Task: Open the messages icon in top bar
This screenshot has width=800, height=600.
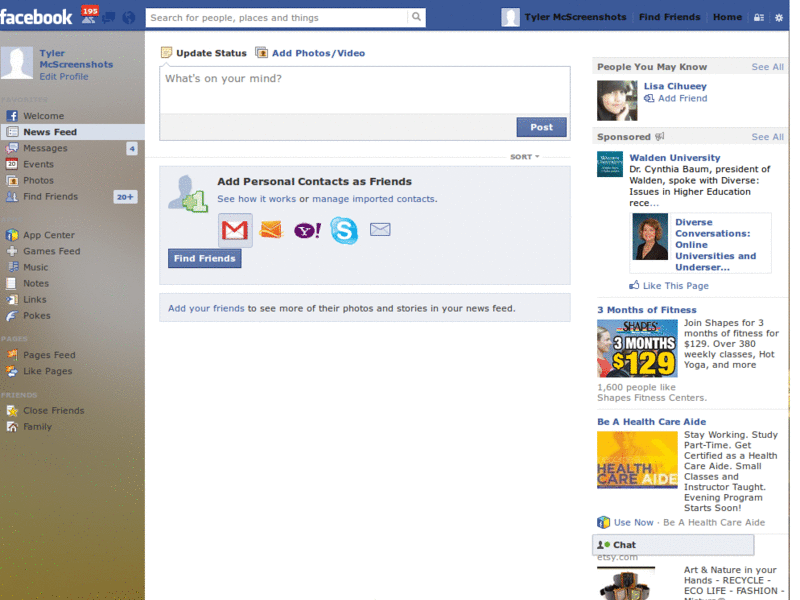Action: 108,18
